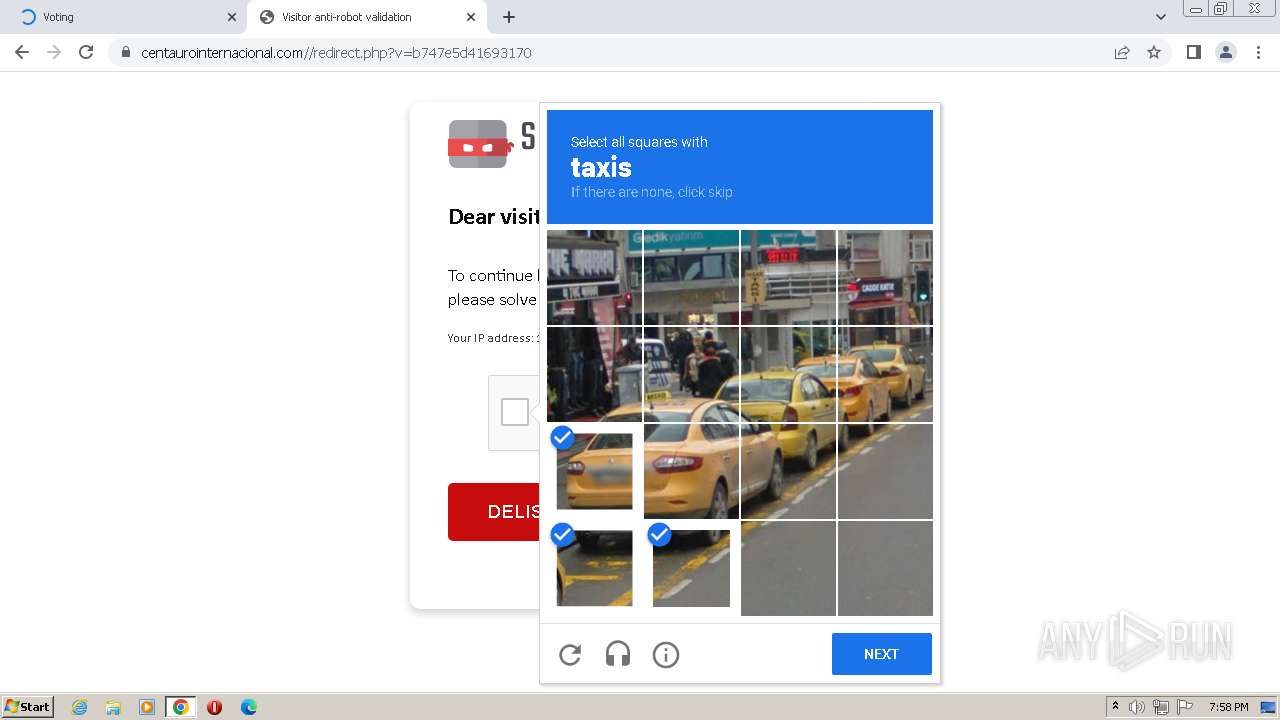1280x720 pixels.
Task: Open the 7:58 PM clock in tray
Action: (1228, 707)
